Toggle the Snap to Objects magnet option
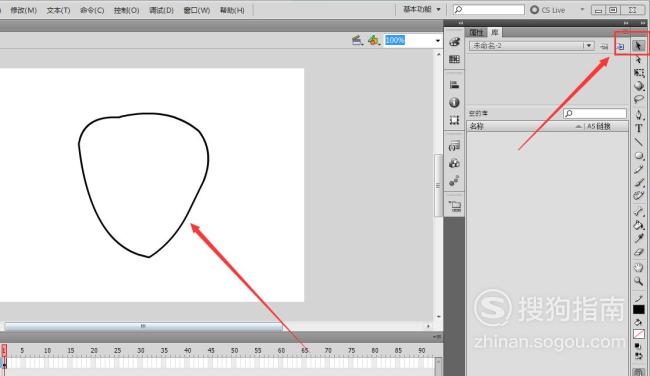 pyautogui.click(x=638, y=371)
